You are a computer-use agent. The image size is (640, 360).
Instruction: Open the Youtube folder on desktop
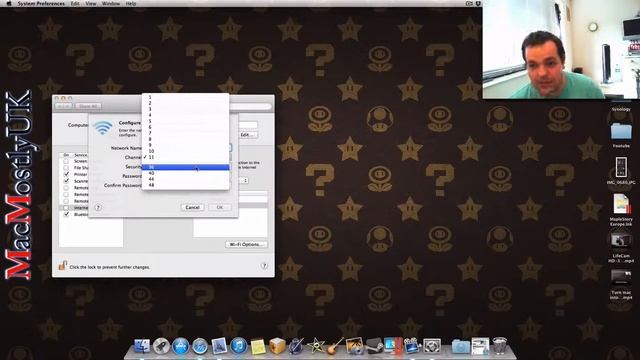tap(621, 135)
